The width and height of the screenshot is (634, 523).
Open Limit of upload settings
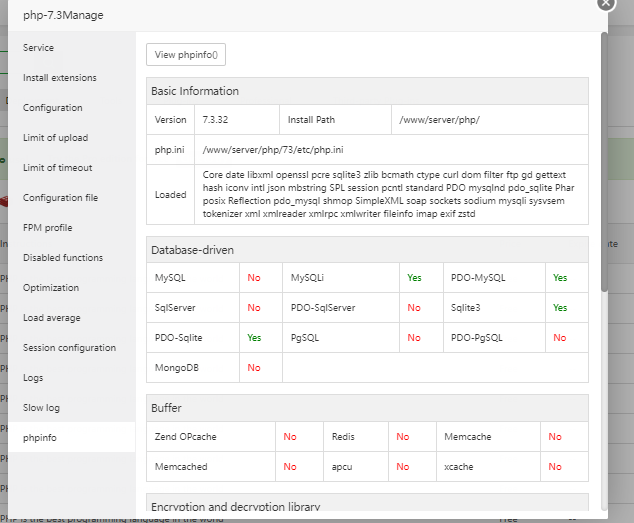click(55, 138)
